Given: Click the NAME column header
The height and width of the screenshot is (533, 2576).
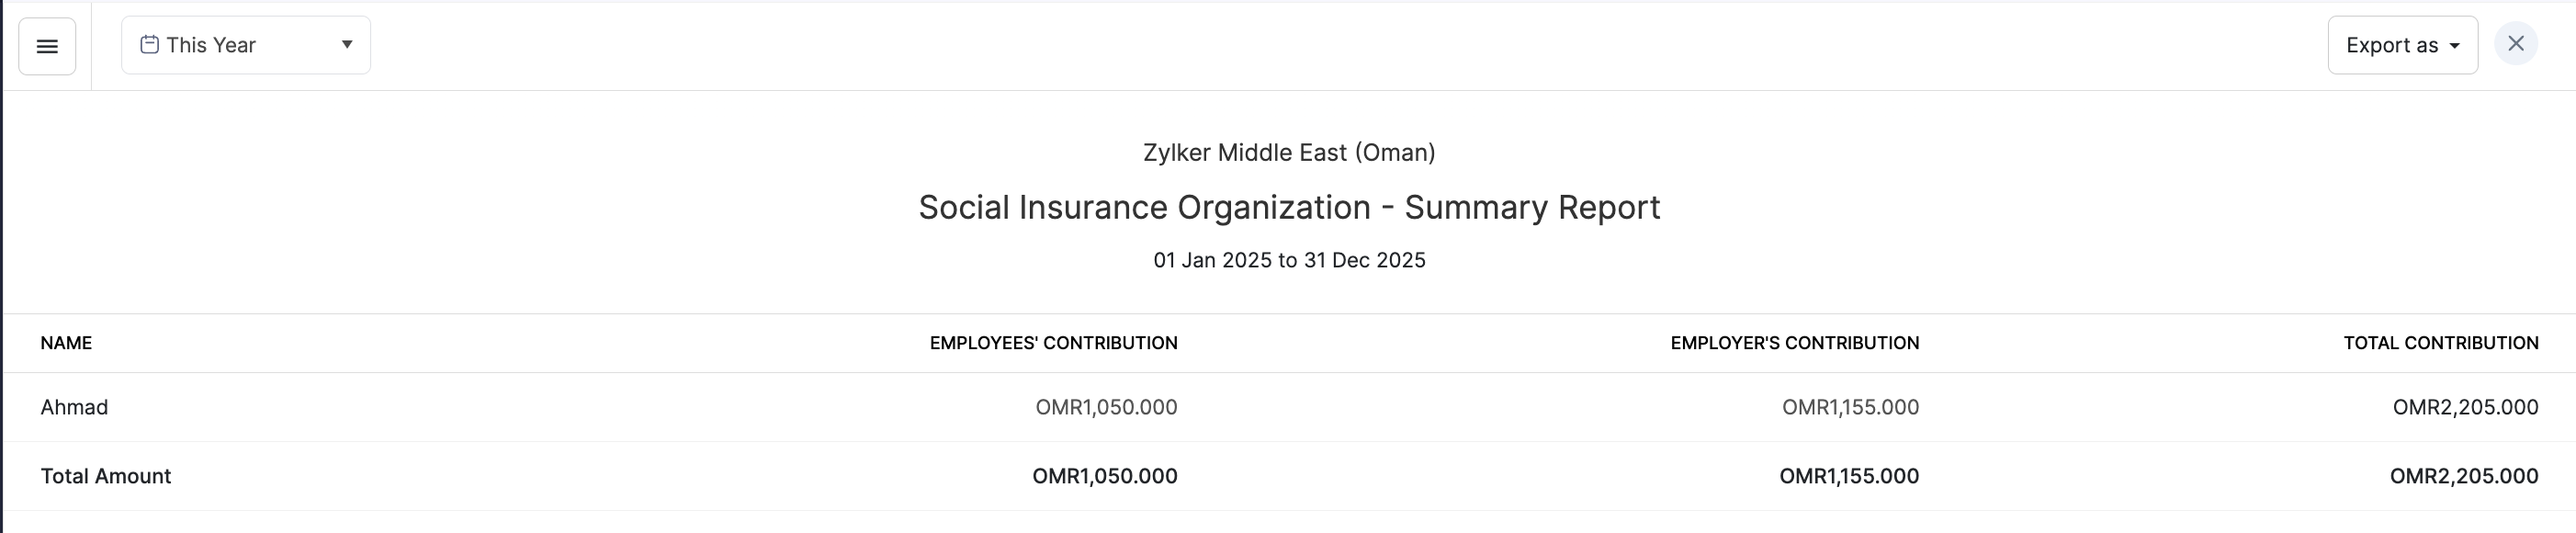Looking at the screenshot, I should click(66, 343).
